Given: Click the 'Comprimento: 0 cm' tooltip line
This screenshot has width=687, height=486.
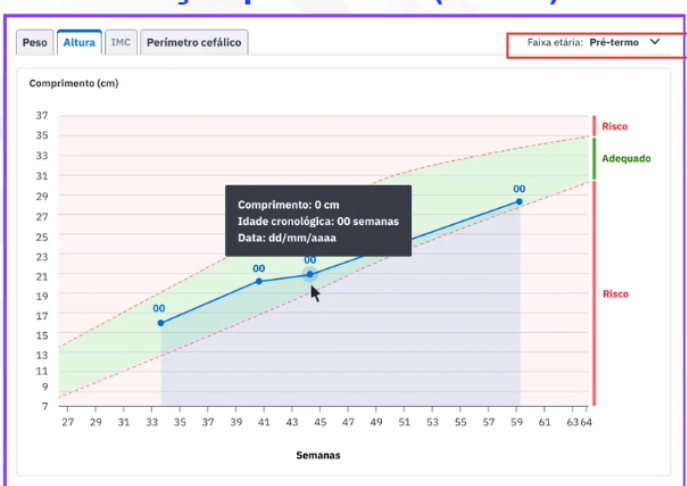Looking at the screenshot, I should (x=288, y=205).
